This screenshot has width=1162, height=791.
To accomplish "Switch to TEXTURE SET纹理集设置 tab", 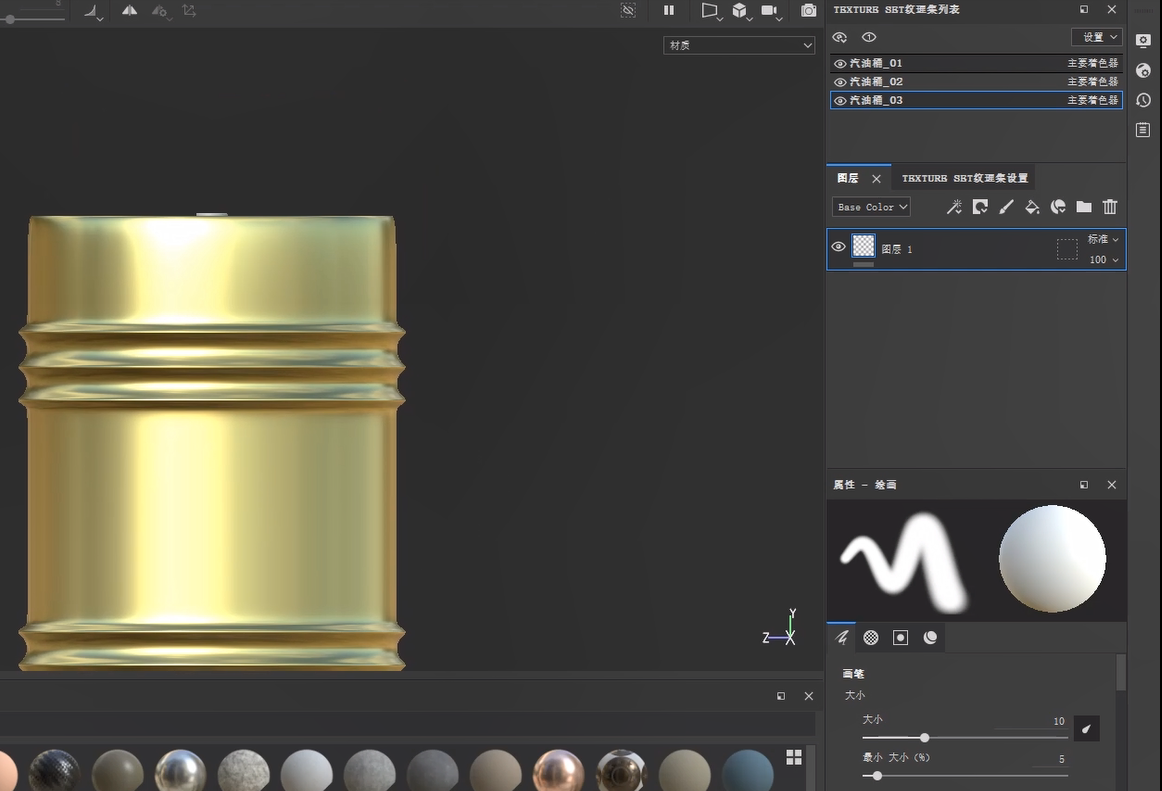I will coord(964,179).
